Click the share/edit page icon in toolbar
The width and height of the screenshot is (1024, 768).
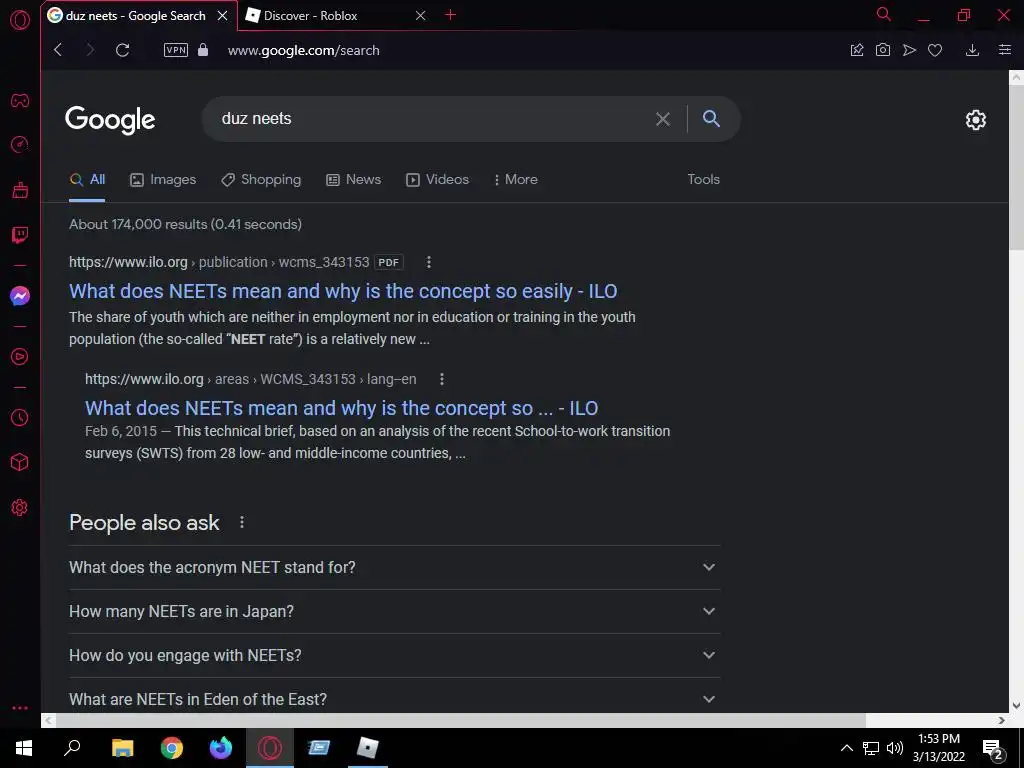[x=857, y=50]
